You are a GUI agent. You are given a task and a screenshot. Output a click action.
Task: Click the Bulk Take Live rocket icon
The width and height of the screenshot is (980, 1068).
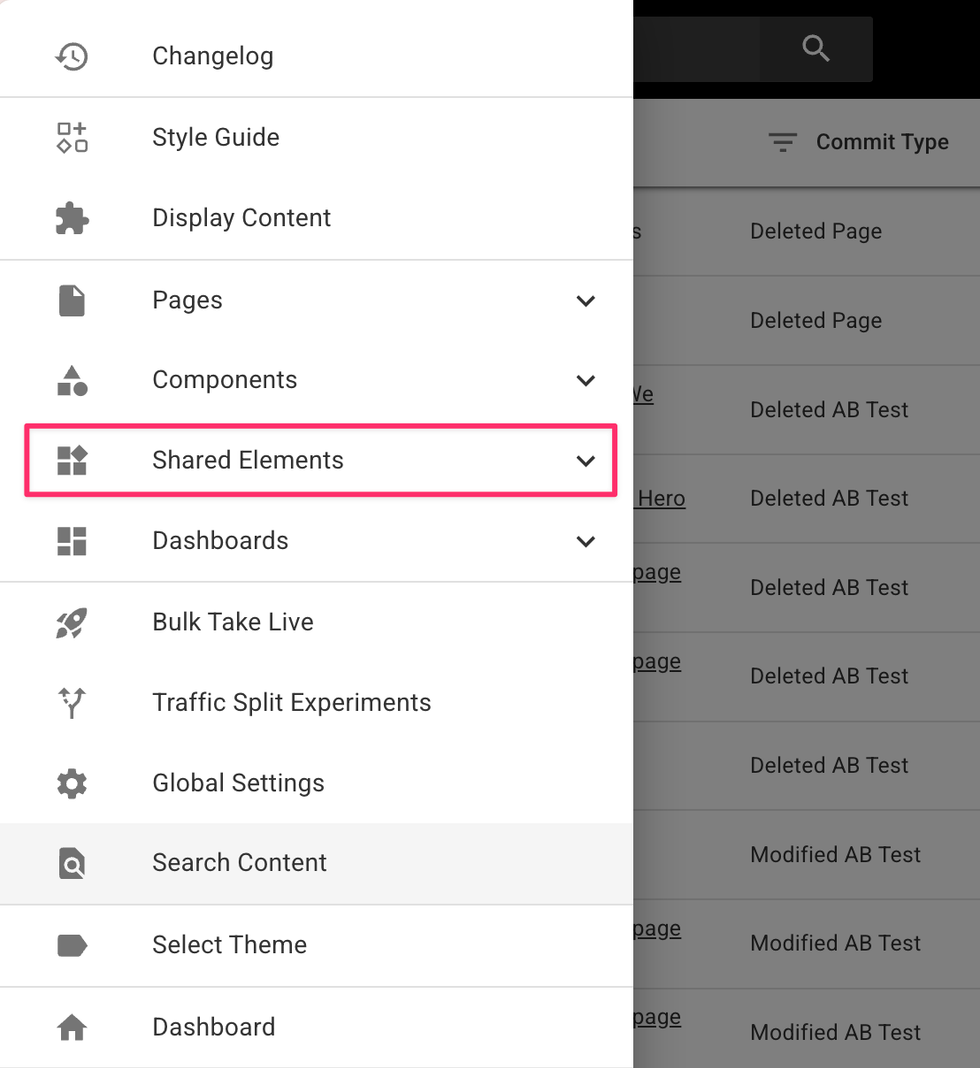click(72, 622)
